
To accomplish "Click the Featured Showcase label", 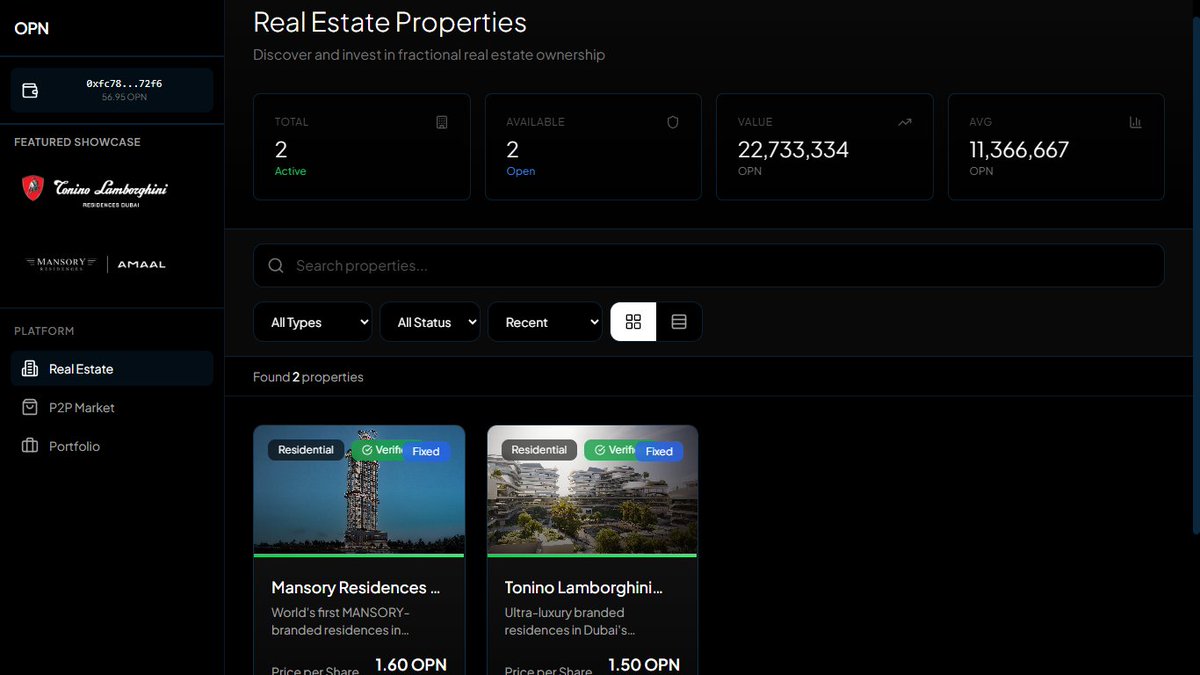I will coord(77,142).
